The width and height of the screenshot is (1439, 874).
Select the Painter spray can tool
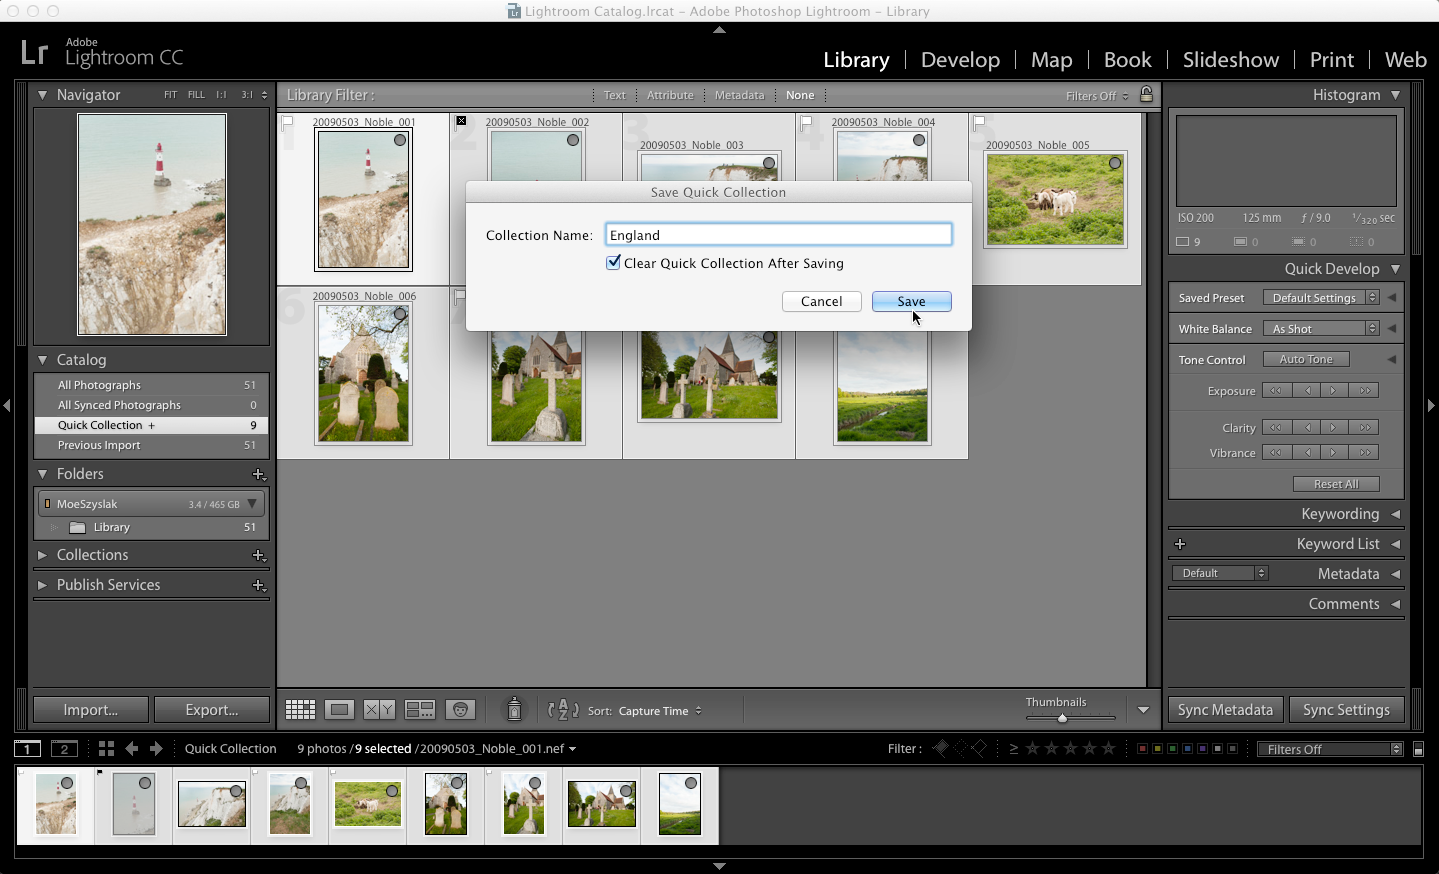click(514, 709)
